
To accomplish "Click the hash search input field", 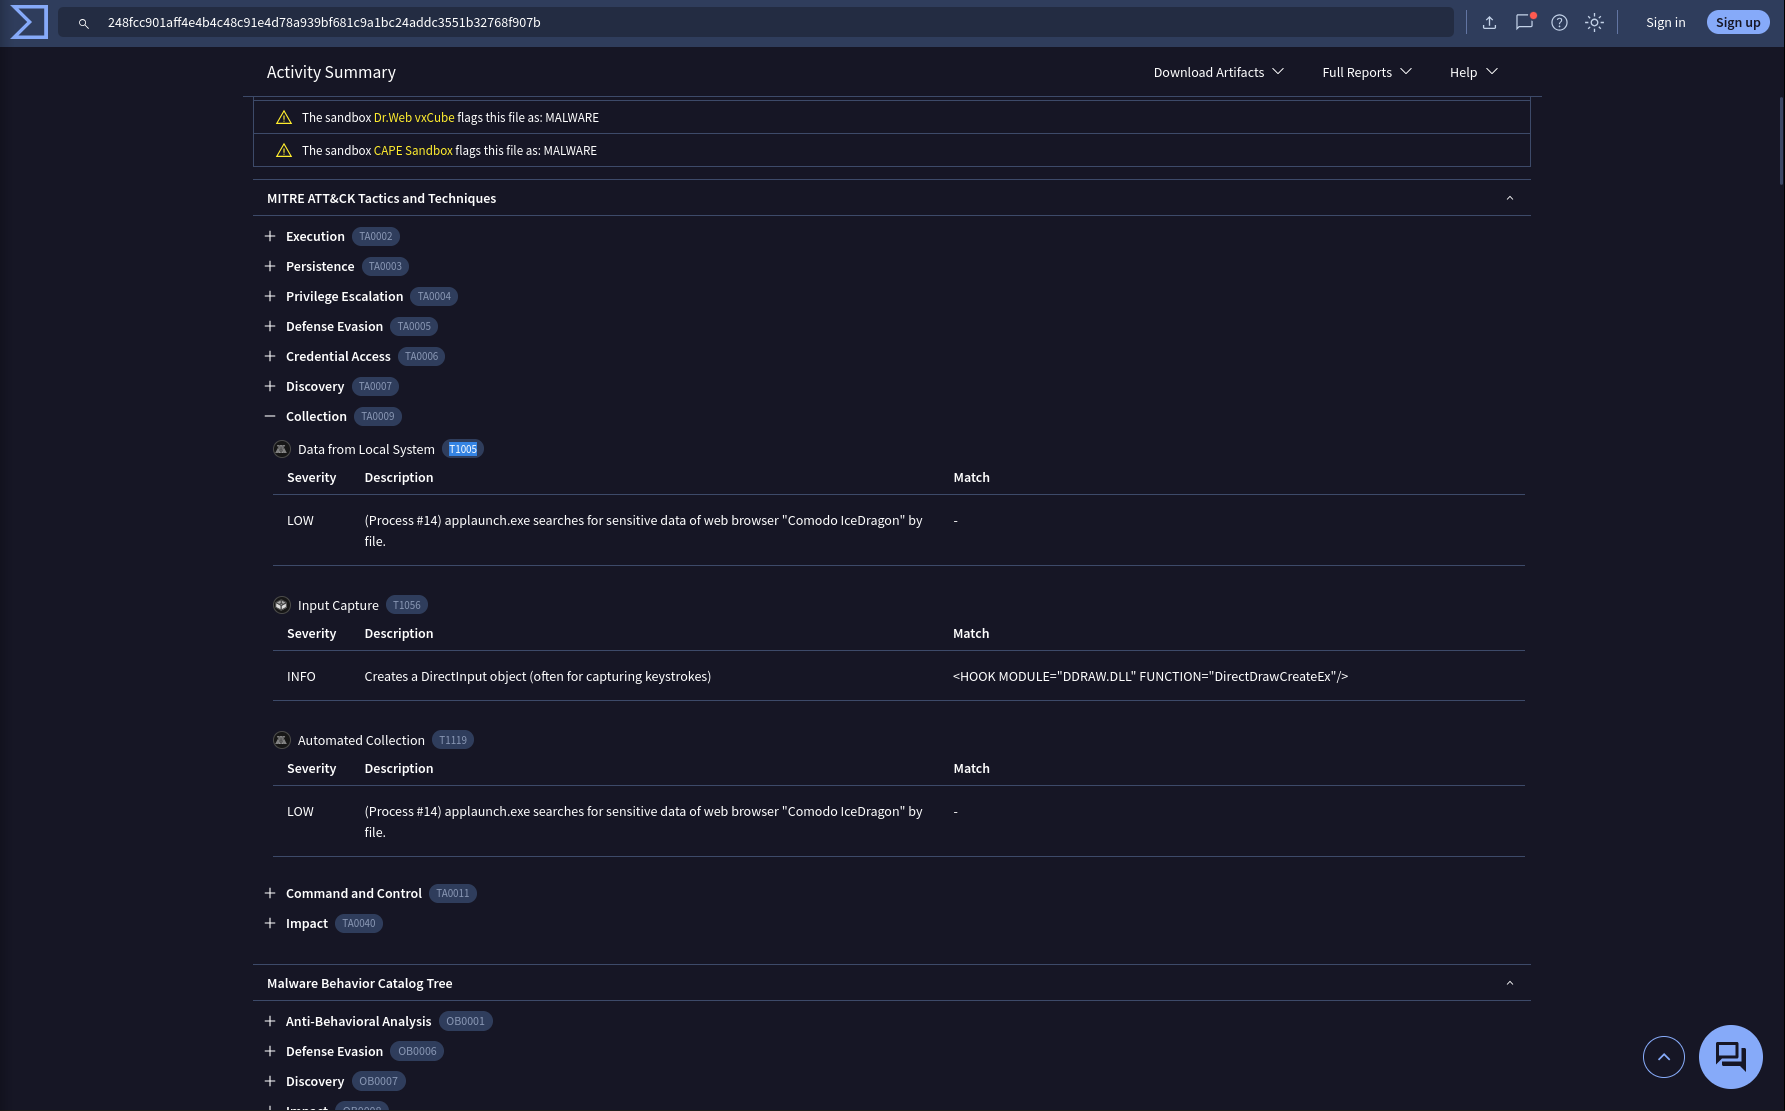I will click(755, 22).
